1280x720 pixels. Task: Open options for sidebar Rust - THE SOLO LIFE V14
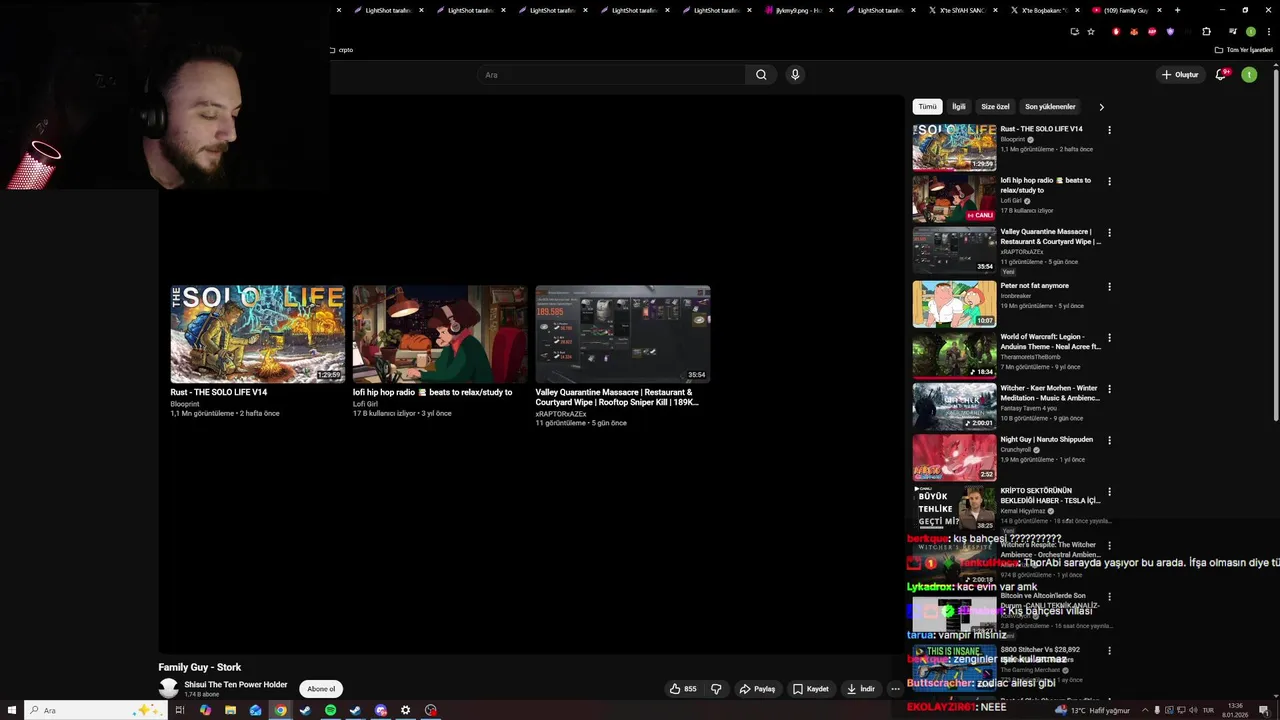click(x=1109, y=130)
